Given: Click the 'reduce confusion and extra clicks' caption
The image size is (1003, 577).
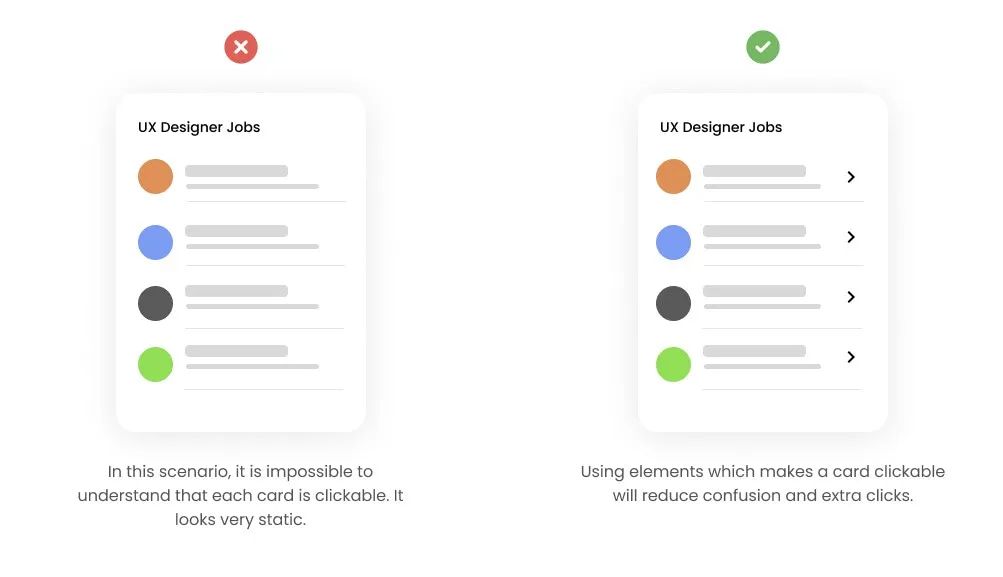Looking at the screenshot, I should [x=777, y=496].
